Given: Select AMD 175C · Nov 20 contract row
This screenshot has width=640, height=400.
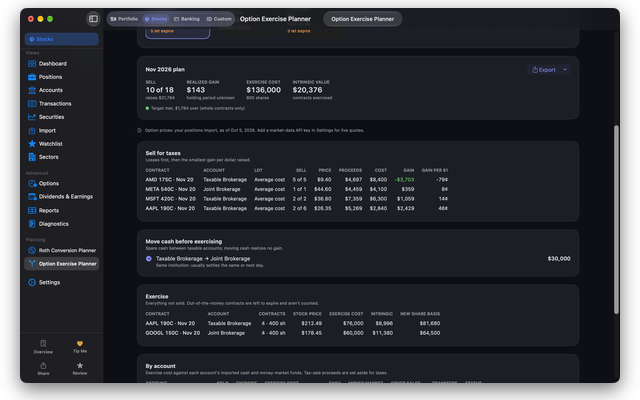Looking at the screenshot, I should pyautogui.click(x=297, y=180).
